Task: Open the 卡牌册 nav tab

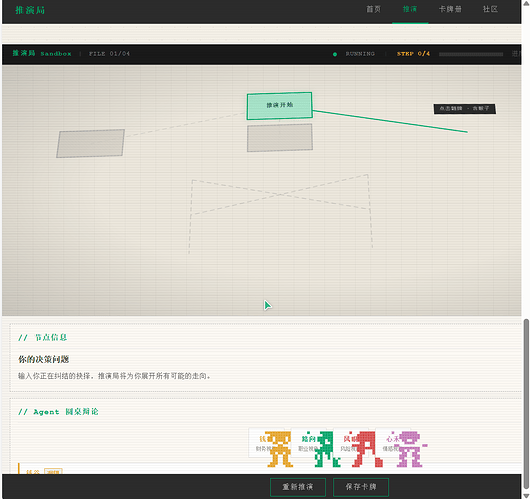Action: (450, 9)
